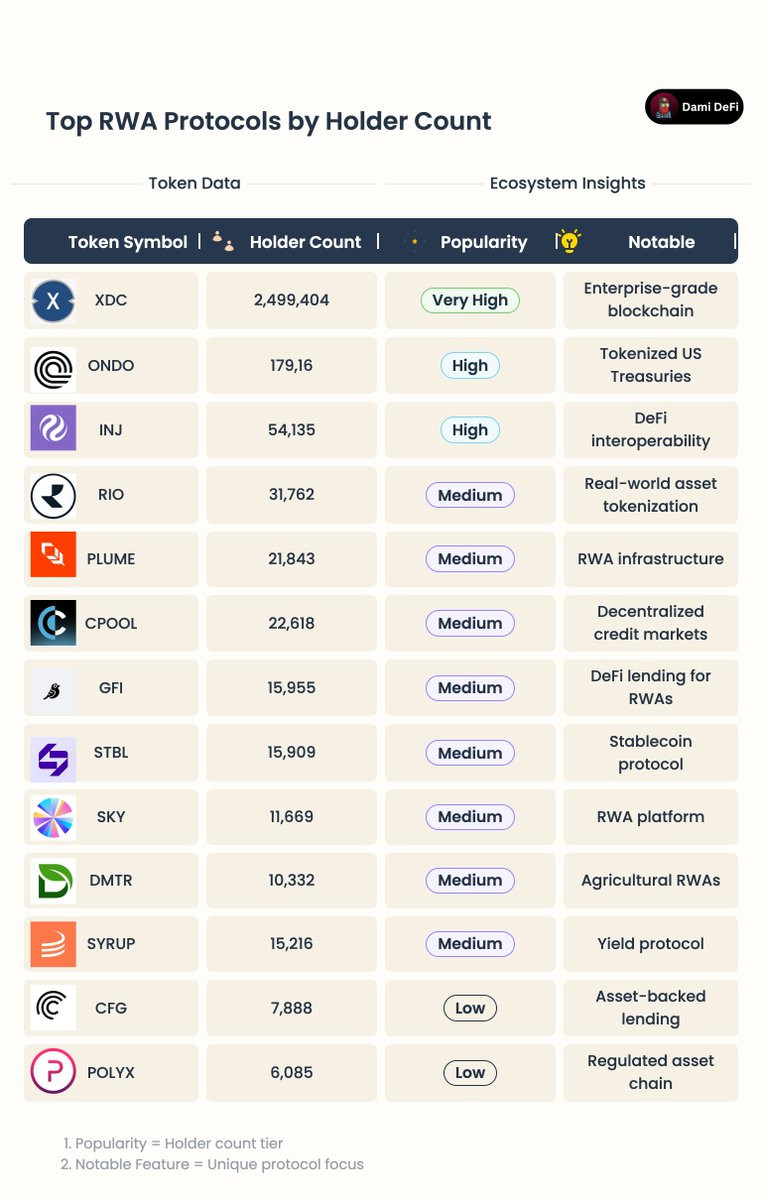Select the Holder Count column header
The width and height of the screenshot is (762, 1200).
pos(305,242)
